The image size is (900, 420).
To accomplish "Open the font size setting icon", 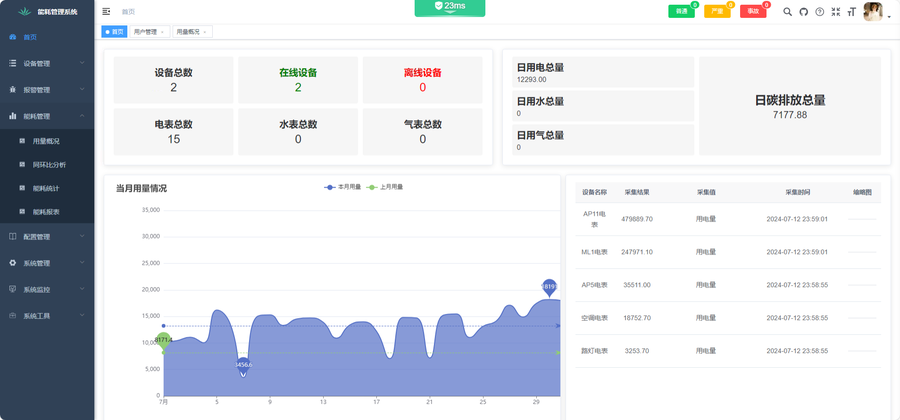I will pos(852,12).
